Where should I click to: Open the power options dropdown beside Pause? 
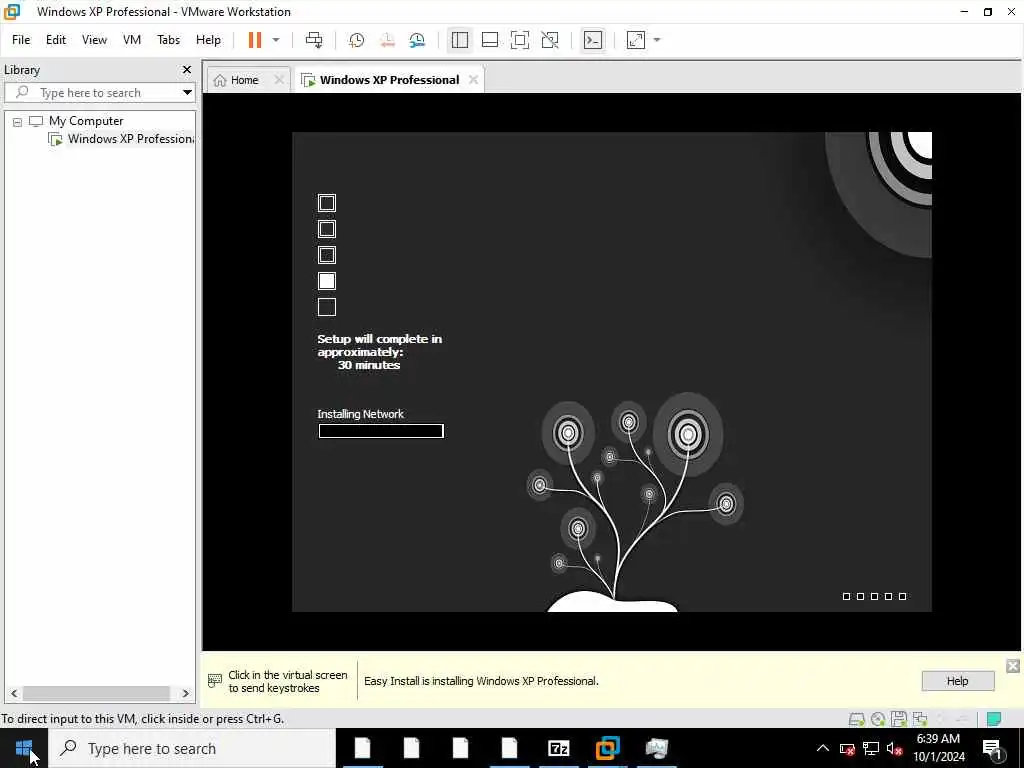pyautogui.click(x=276, y=40)
